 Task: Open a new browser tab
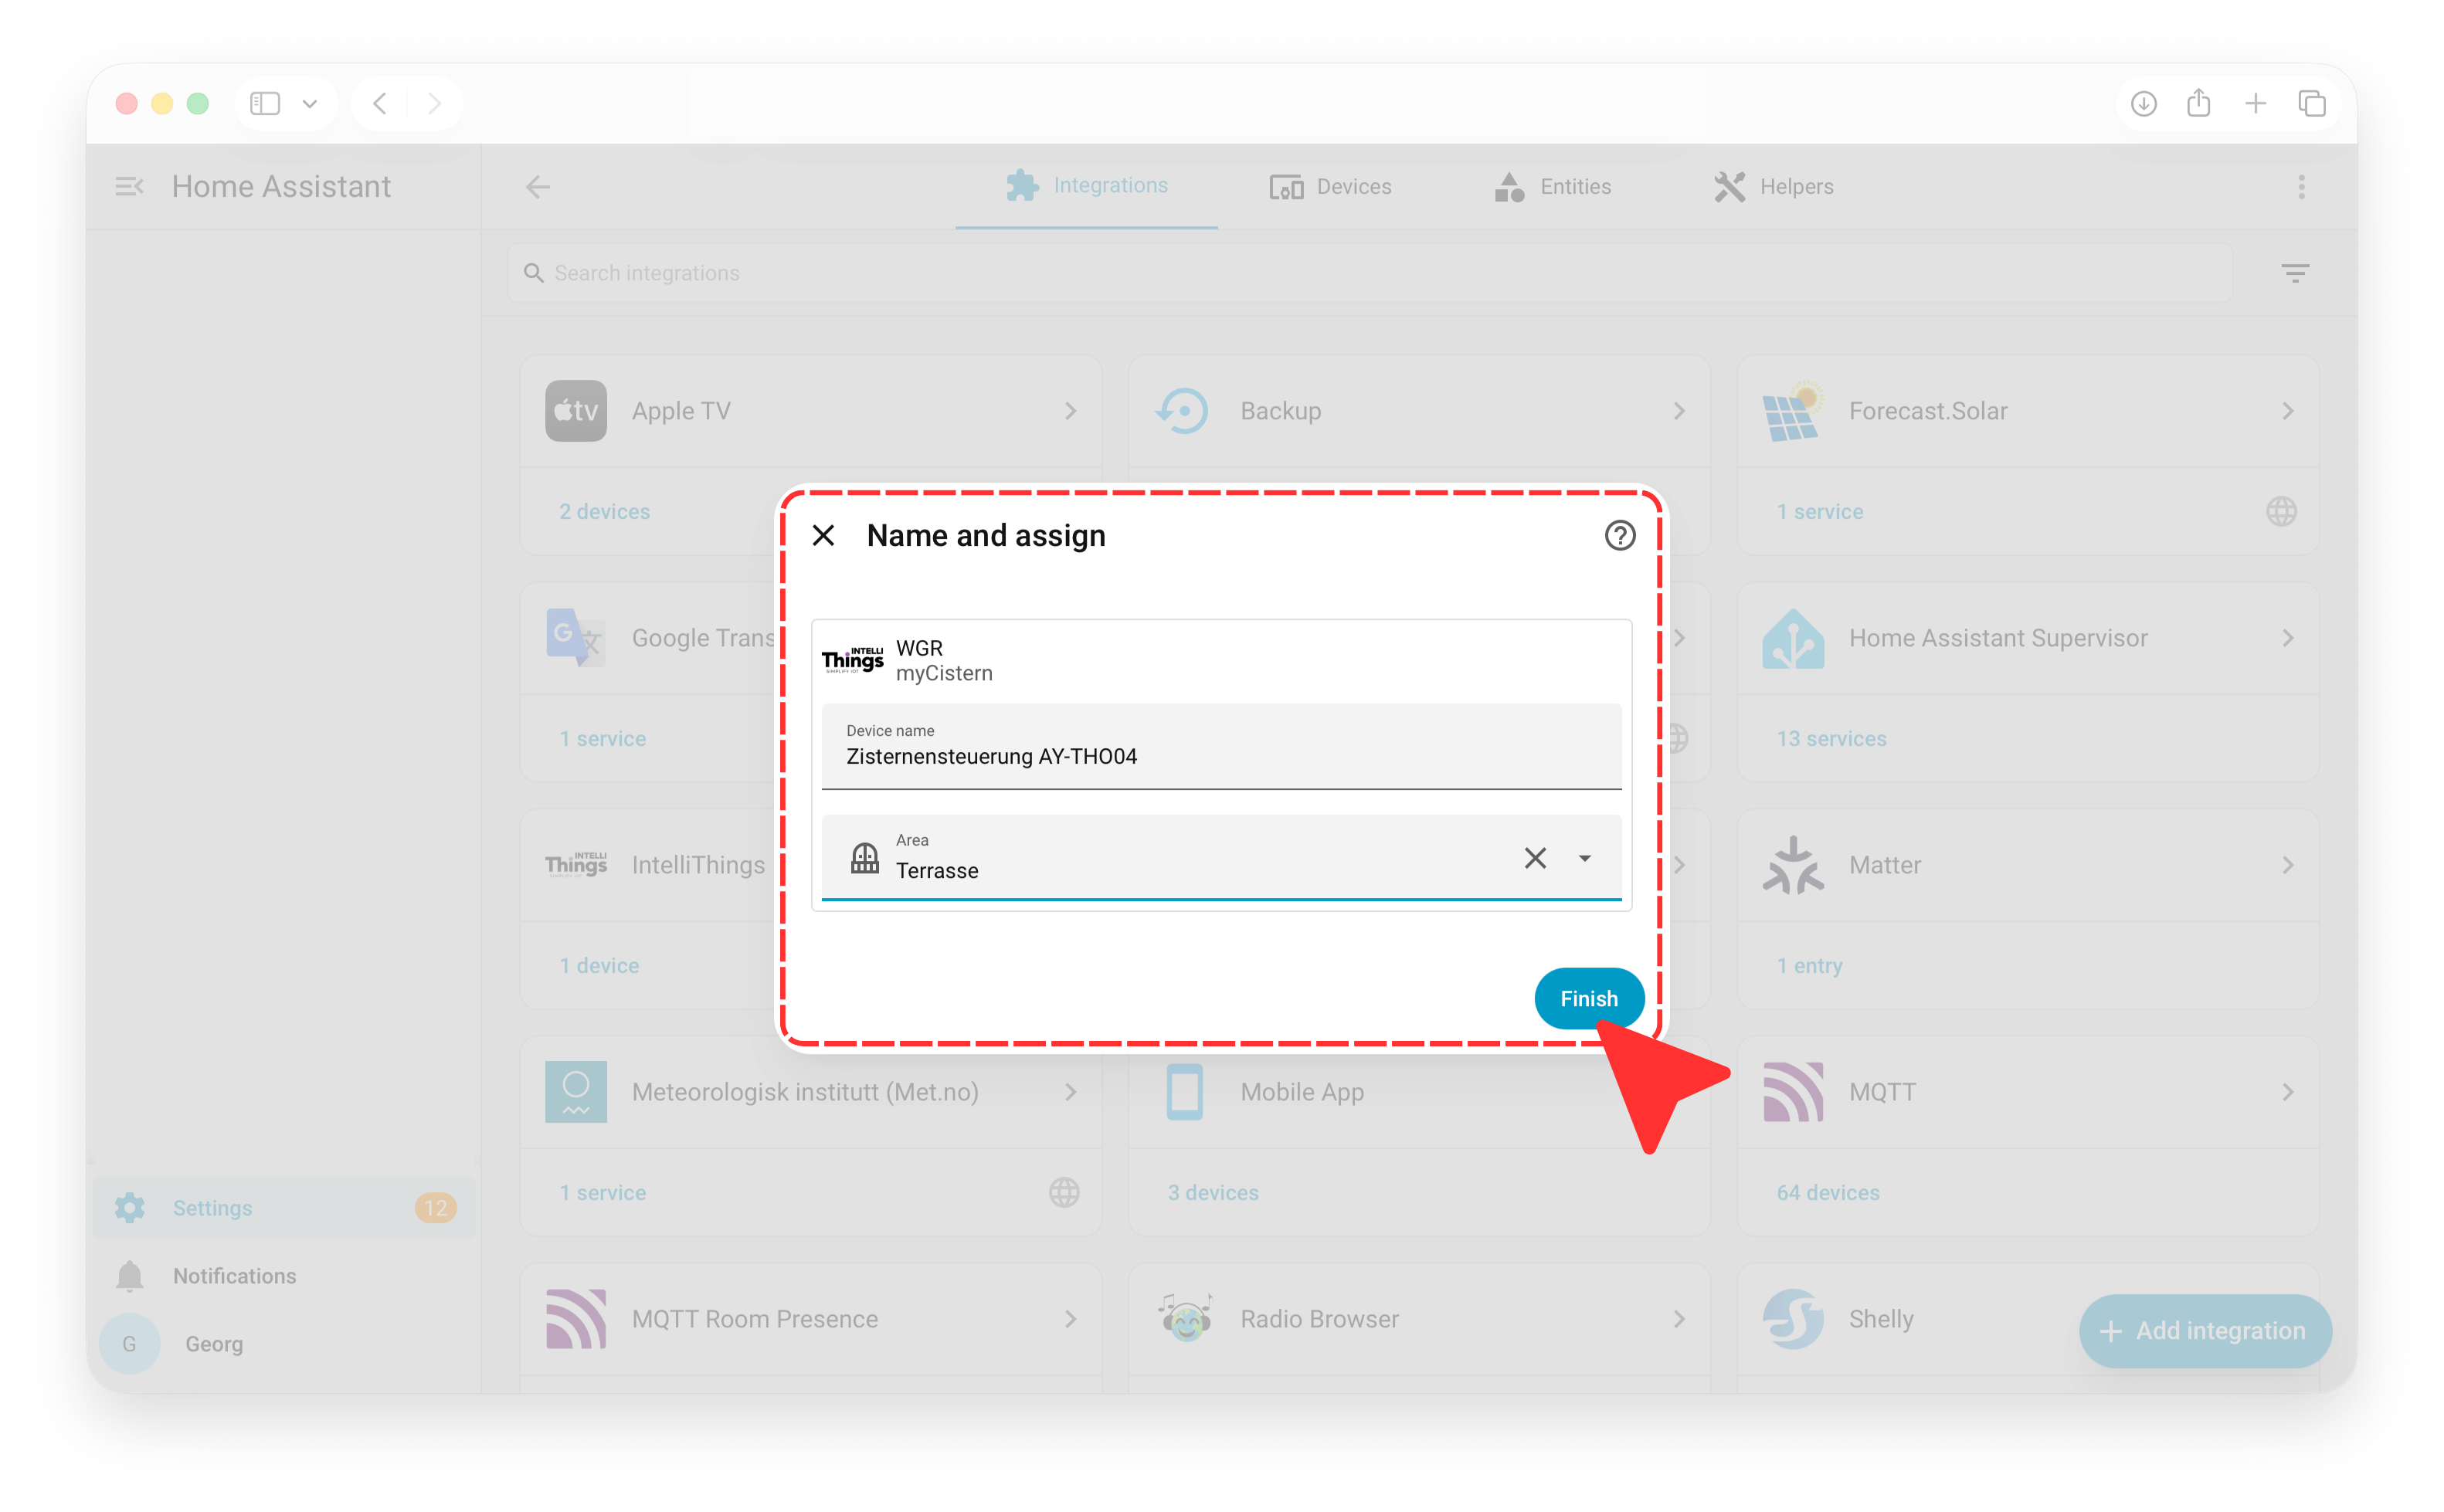pyautogui.click(x=2254, y=103)
